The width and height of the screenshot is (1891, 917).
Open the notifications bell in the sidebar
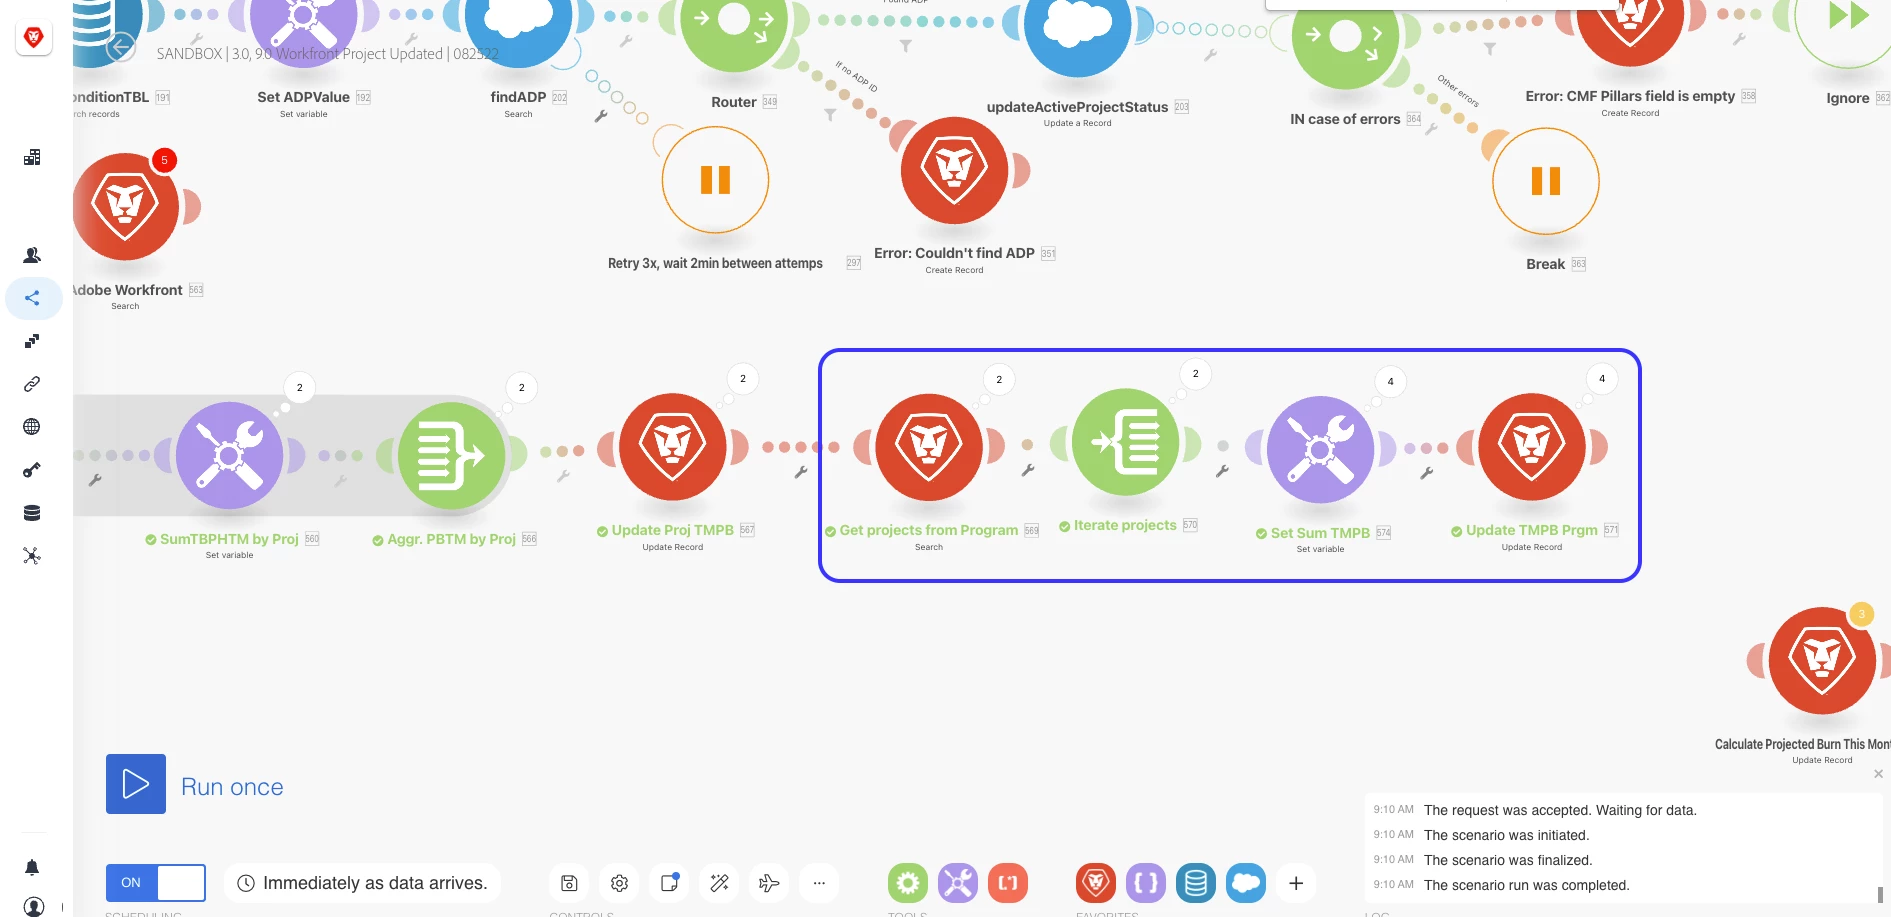click(x=32, y=867)
